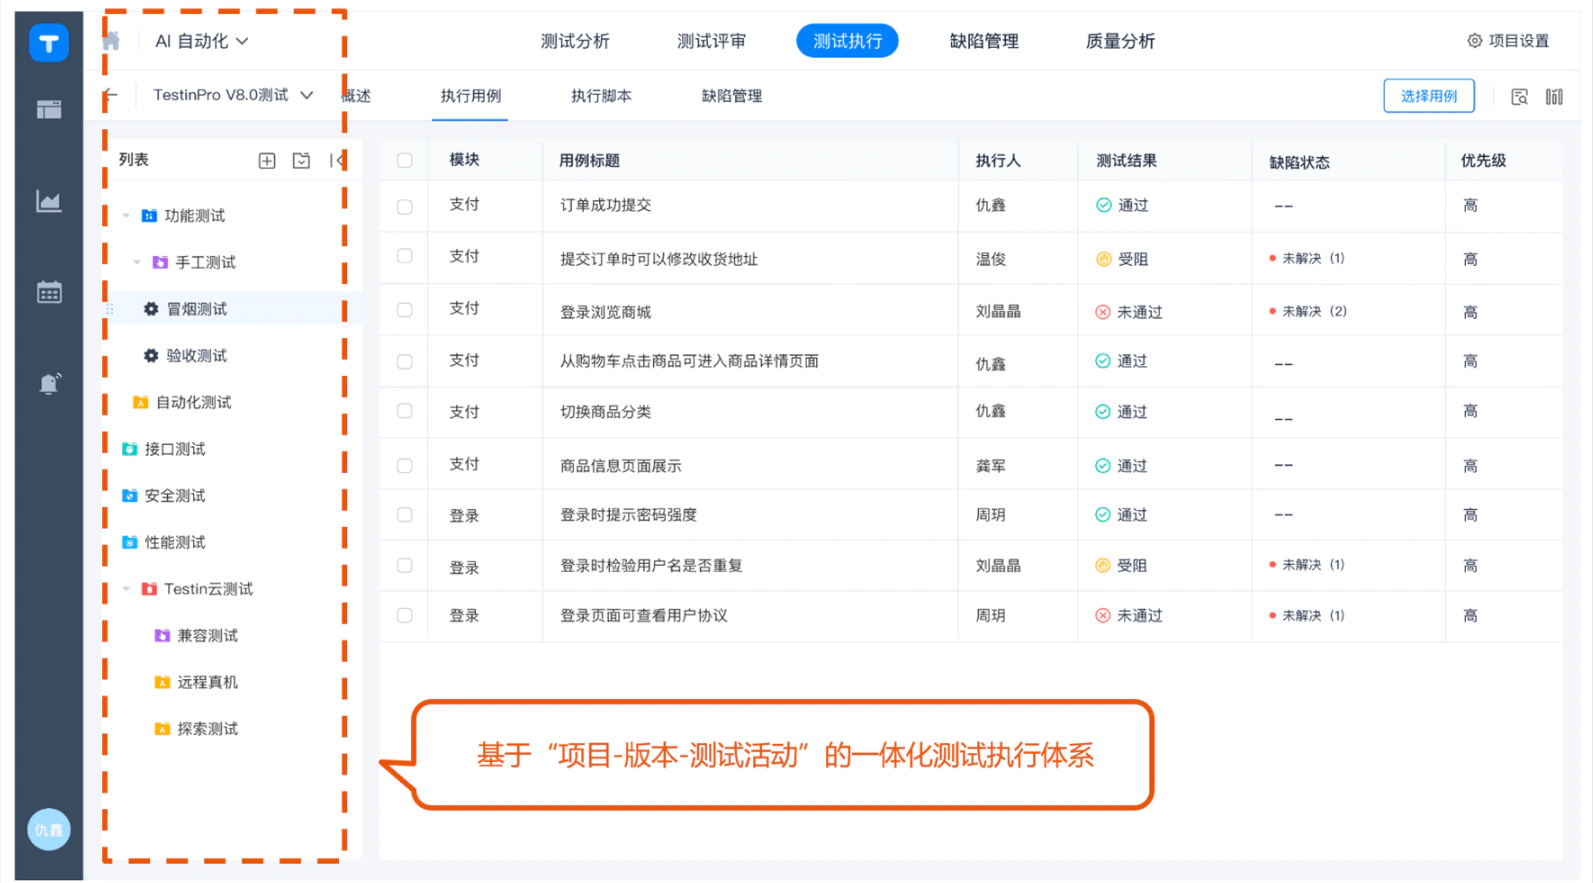
Task: Click the 优先级 column header
Action: [1483, 160]
